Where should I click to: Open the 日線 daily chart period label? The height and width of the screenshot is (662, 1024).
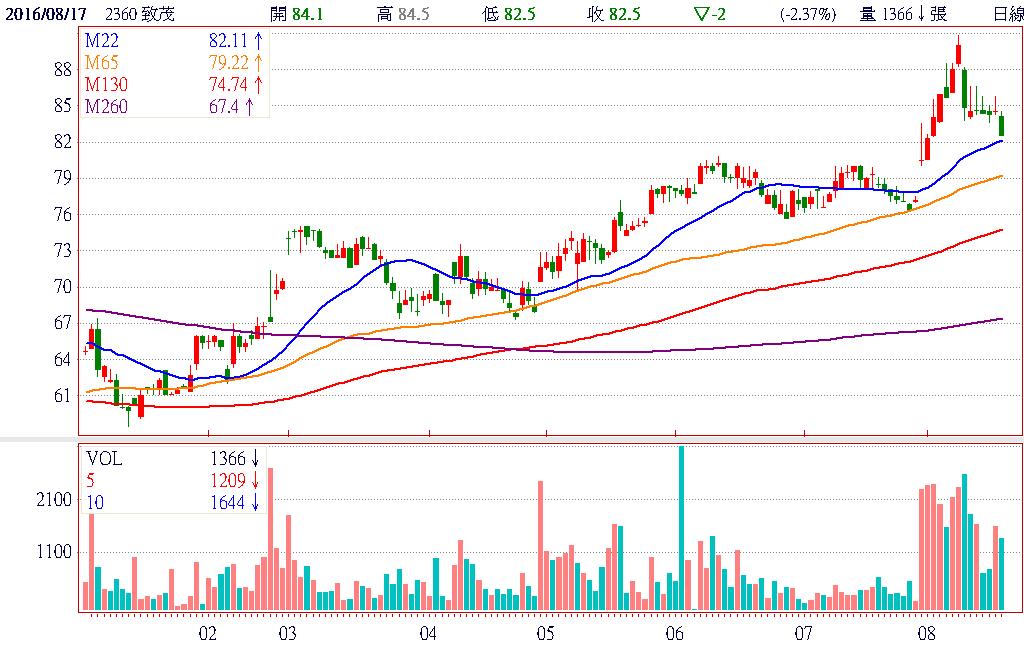1007,14
